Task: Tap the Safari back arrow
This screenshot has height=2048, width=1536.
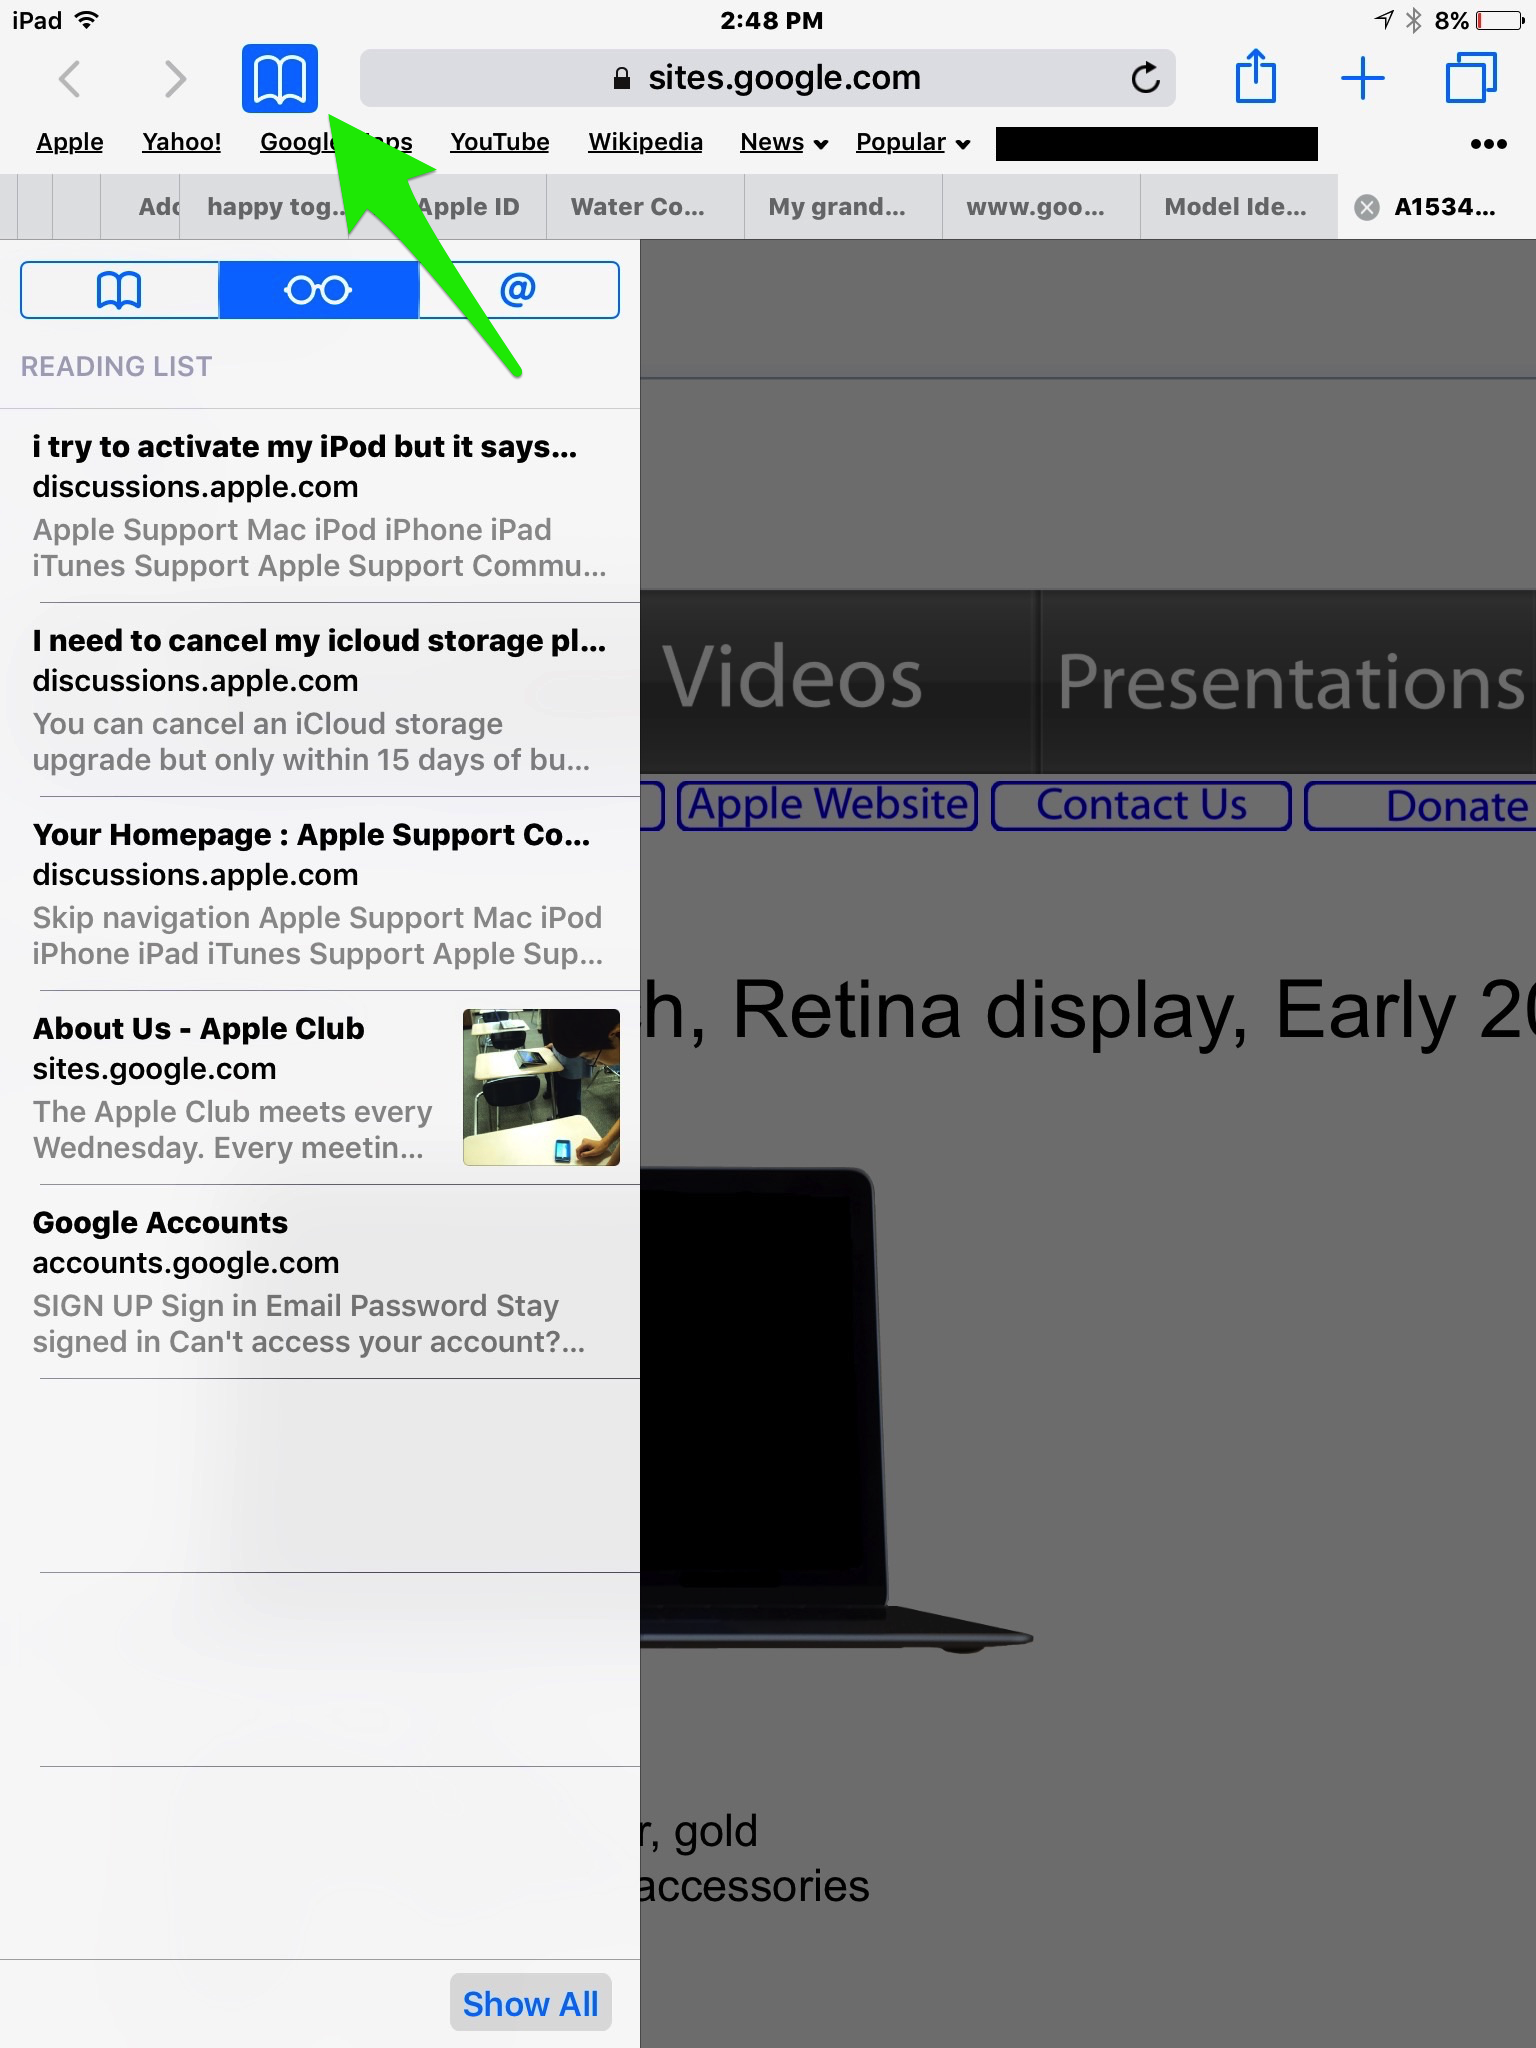Action: coord(69,78)
